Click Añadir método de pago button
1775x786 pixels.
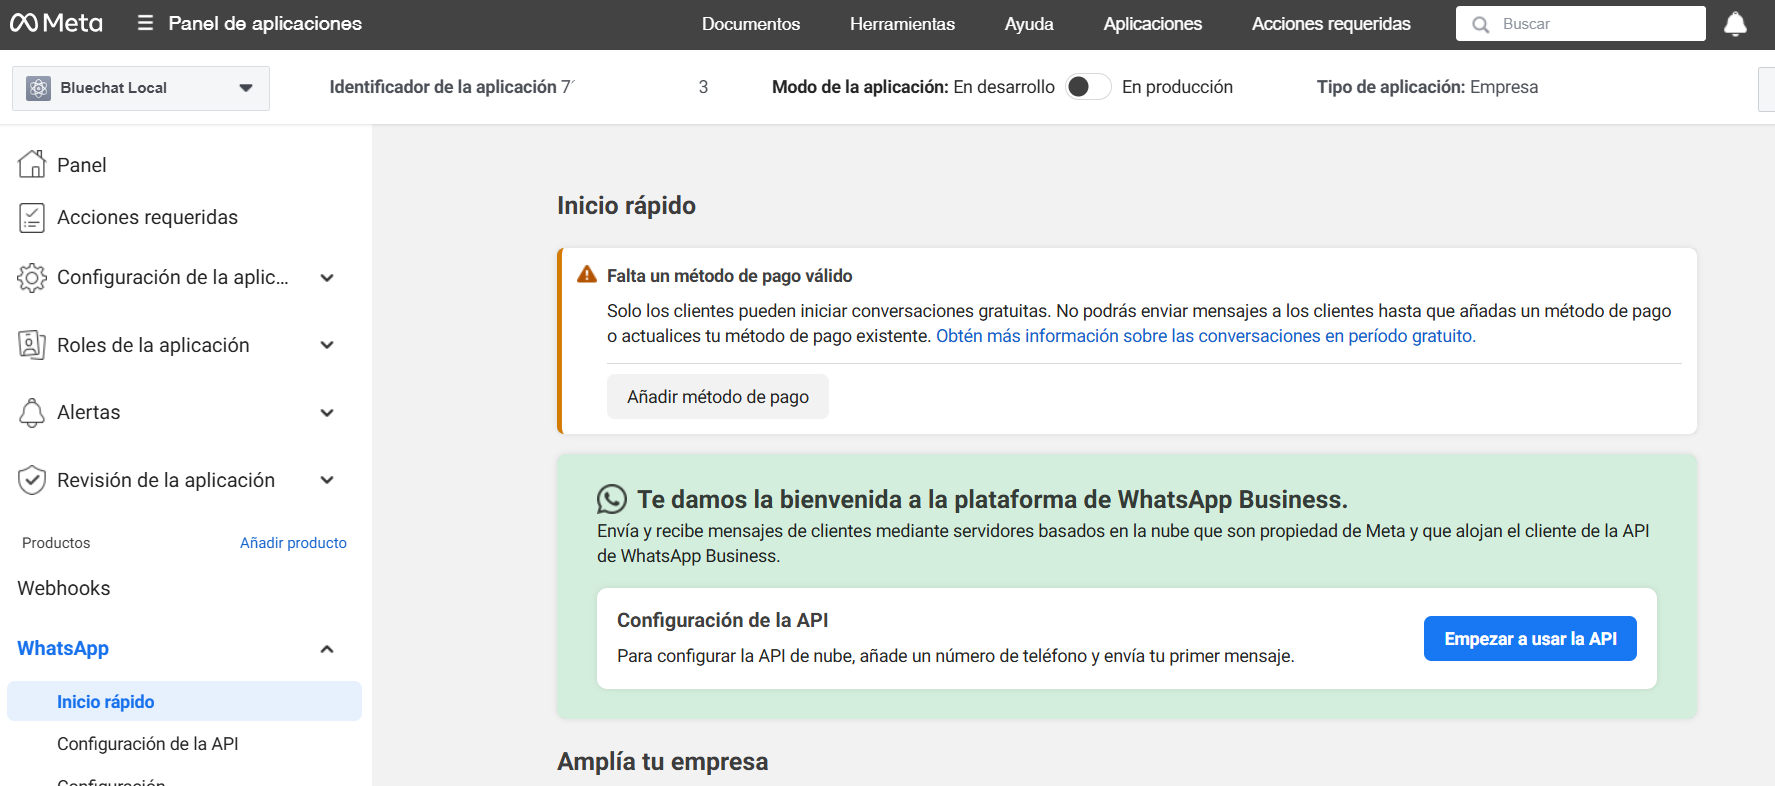(x=717, y=397)
